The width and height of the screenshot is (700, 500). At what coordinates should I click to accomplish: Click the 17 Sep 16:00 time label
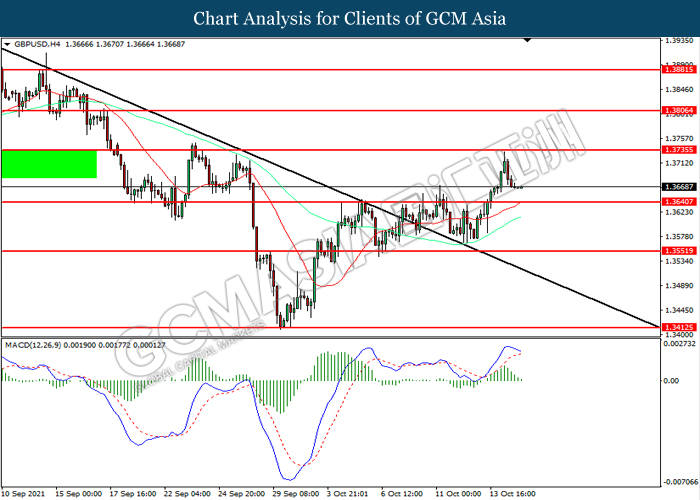tap(133, 494)
